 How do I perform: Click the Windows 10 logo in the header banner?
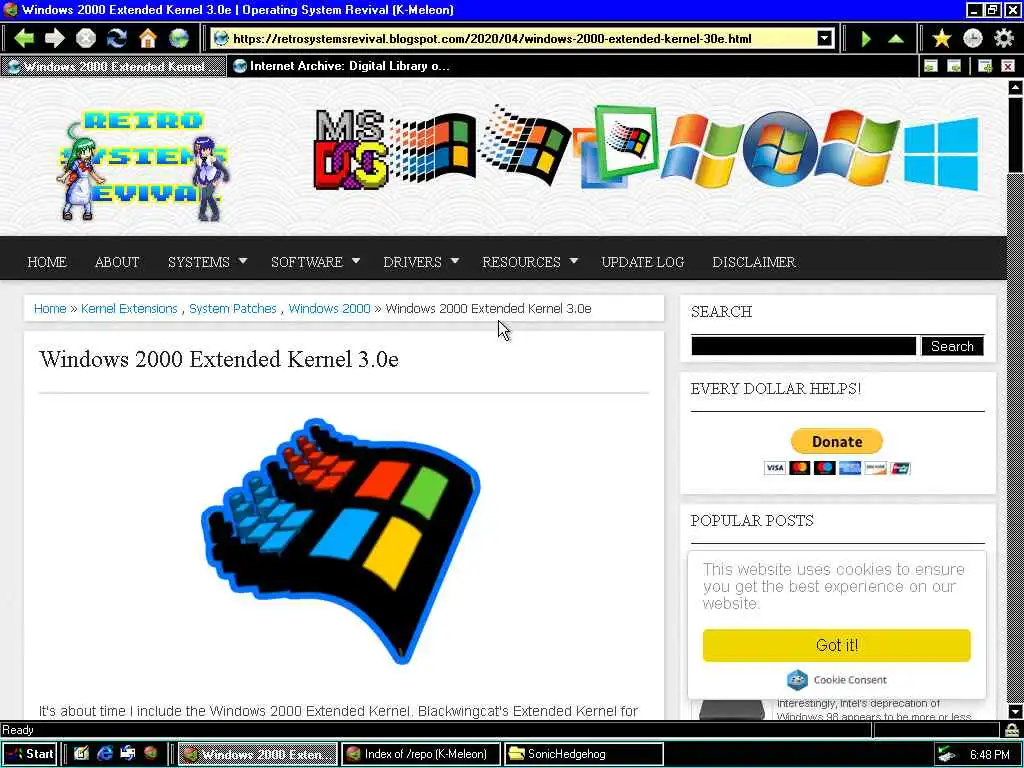click(x=941, y=154)
